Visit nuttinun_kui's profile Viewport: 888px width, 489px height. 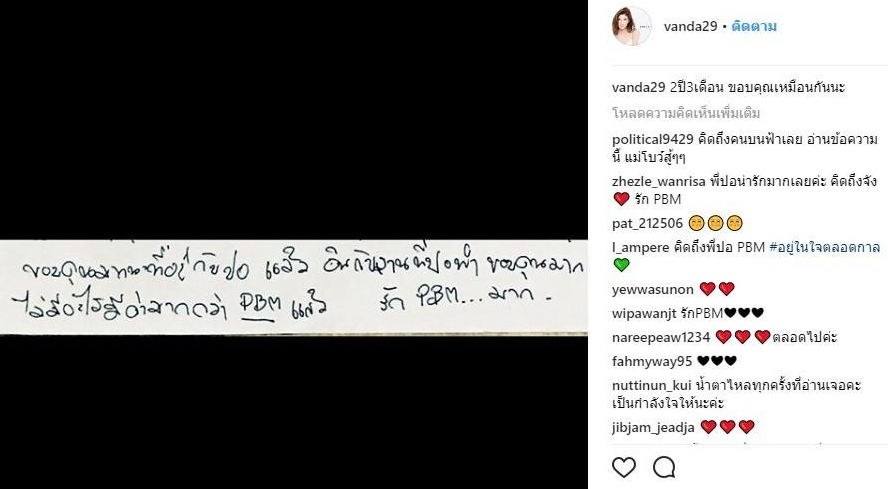pos(652,385)
